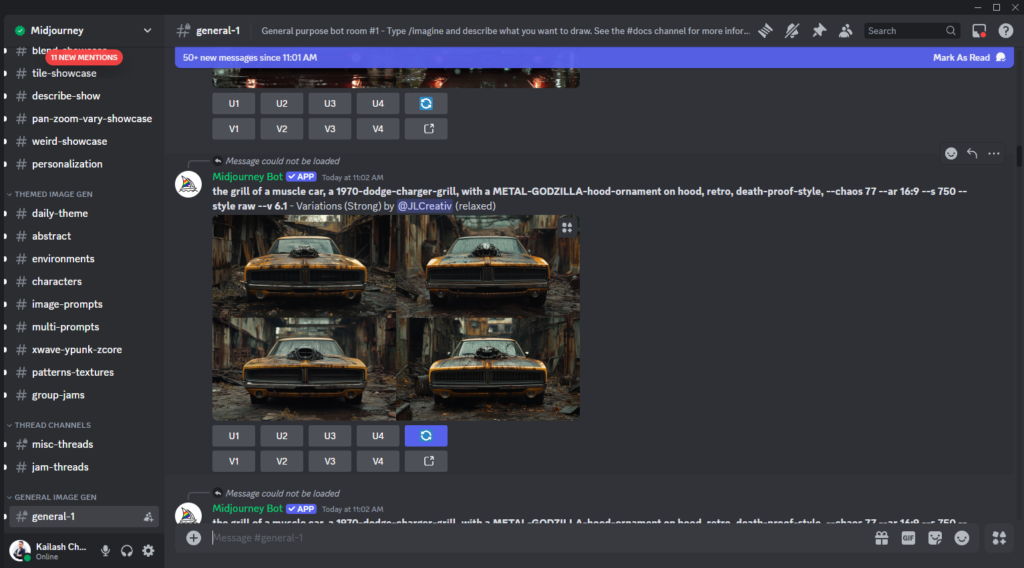Show member list icon
This screenshot has width=1024, height=568.
point(846,31)
